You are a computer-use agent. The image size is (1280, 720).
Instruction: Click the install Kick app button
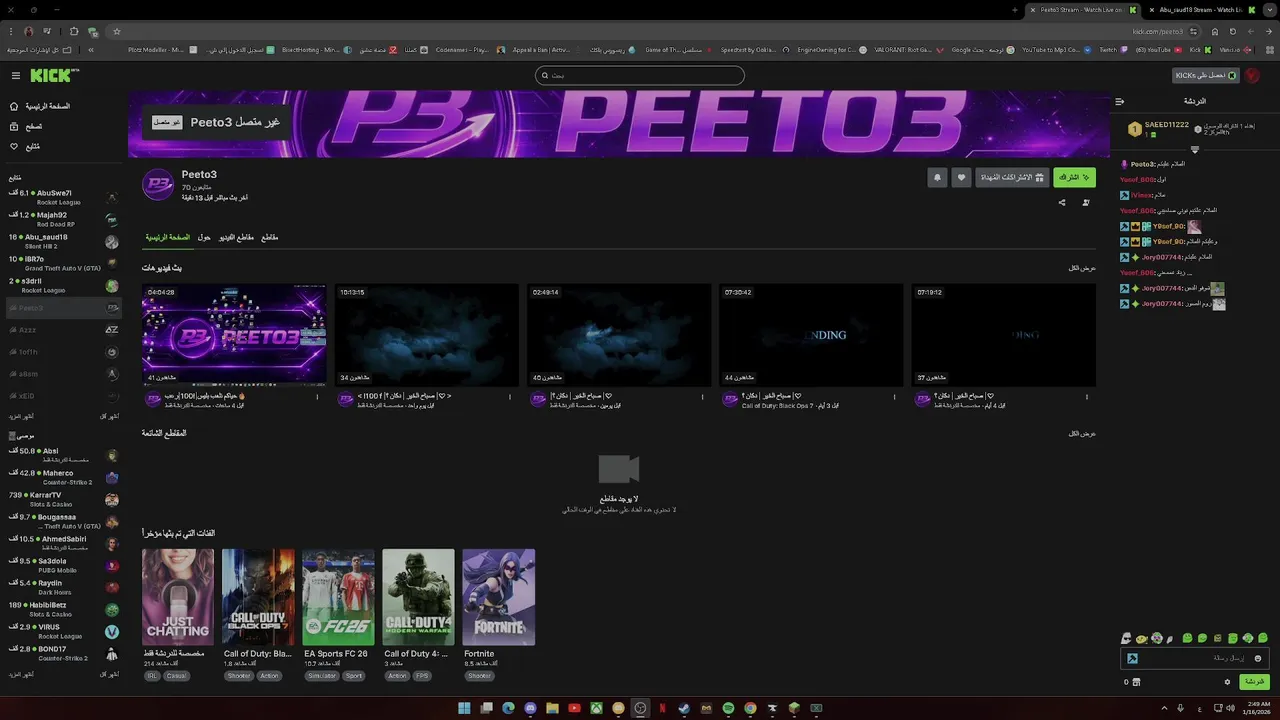[1205, 75]
